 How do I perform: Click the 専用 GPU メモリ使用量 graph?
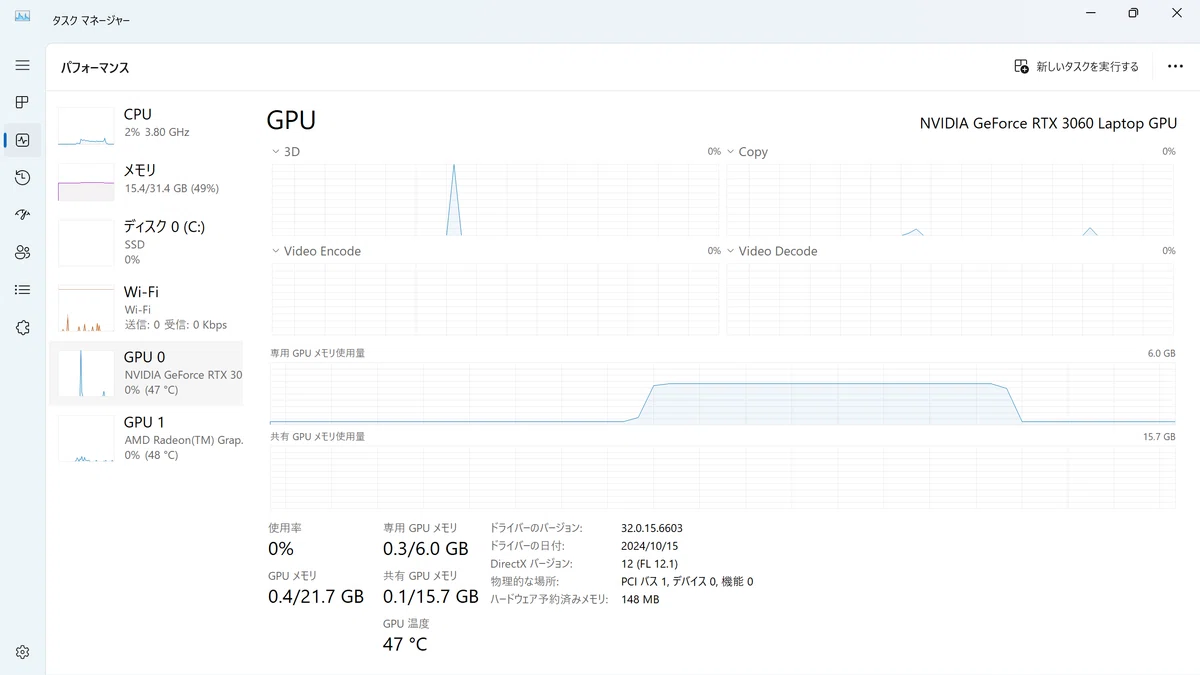coord(722,393)
